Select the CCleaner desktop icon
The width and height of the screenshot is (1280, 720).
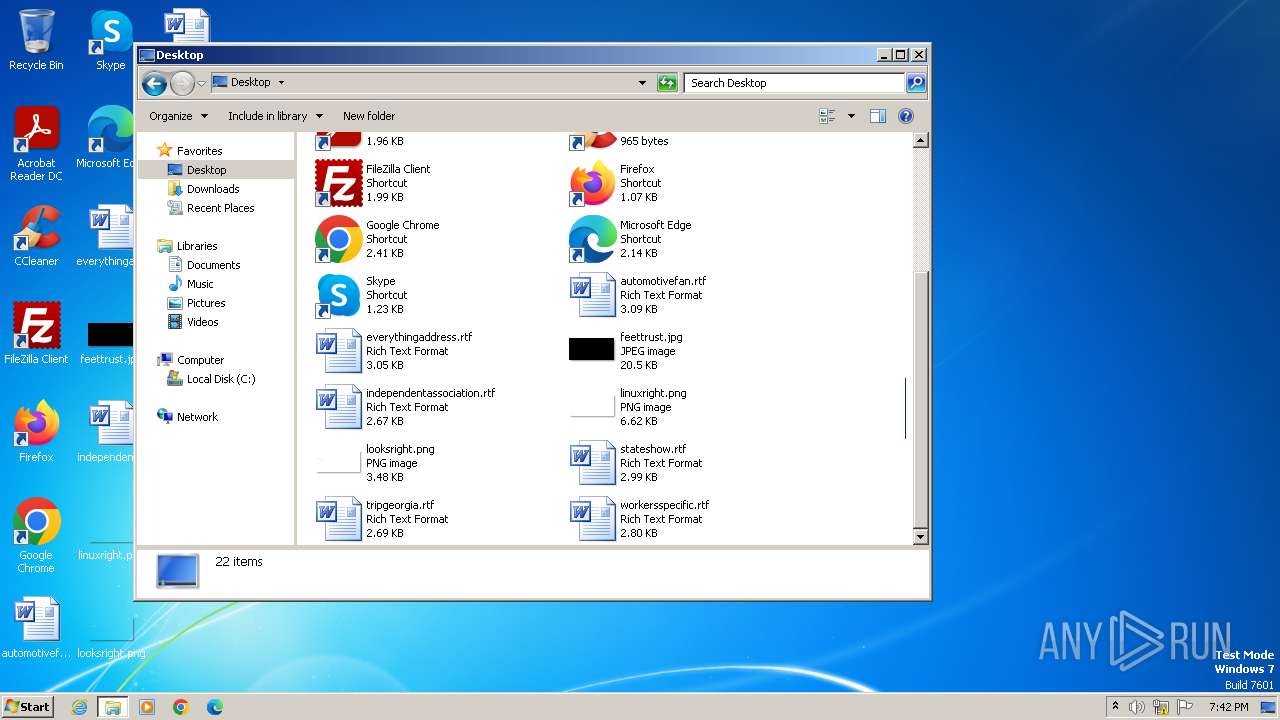[36, 236]
